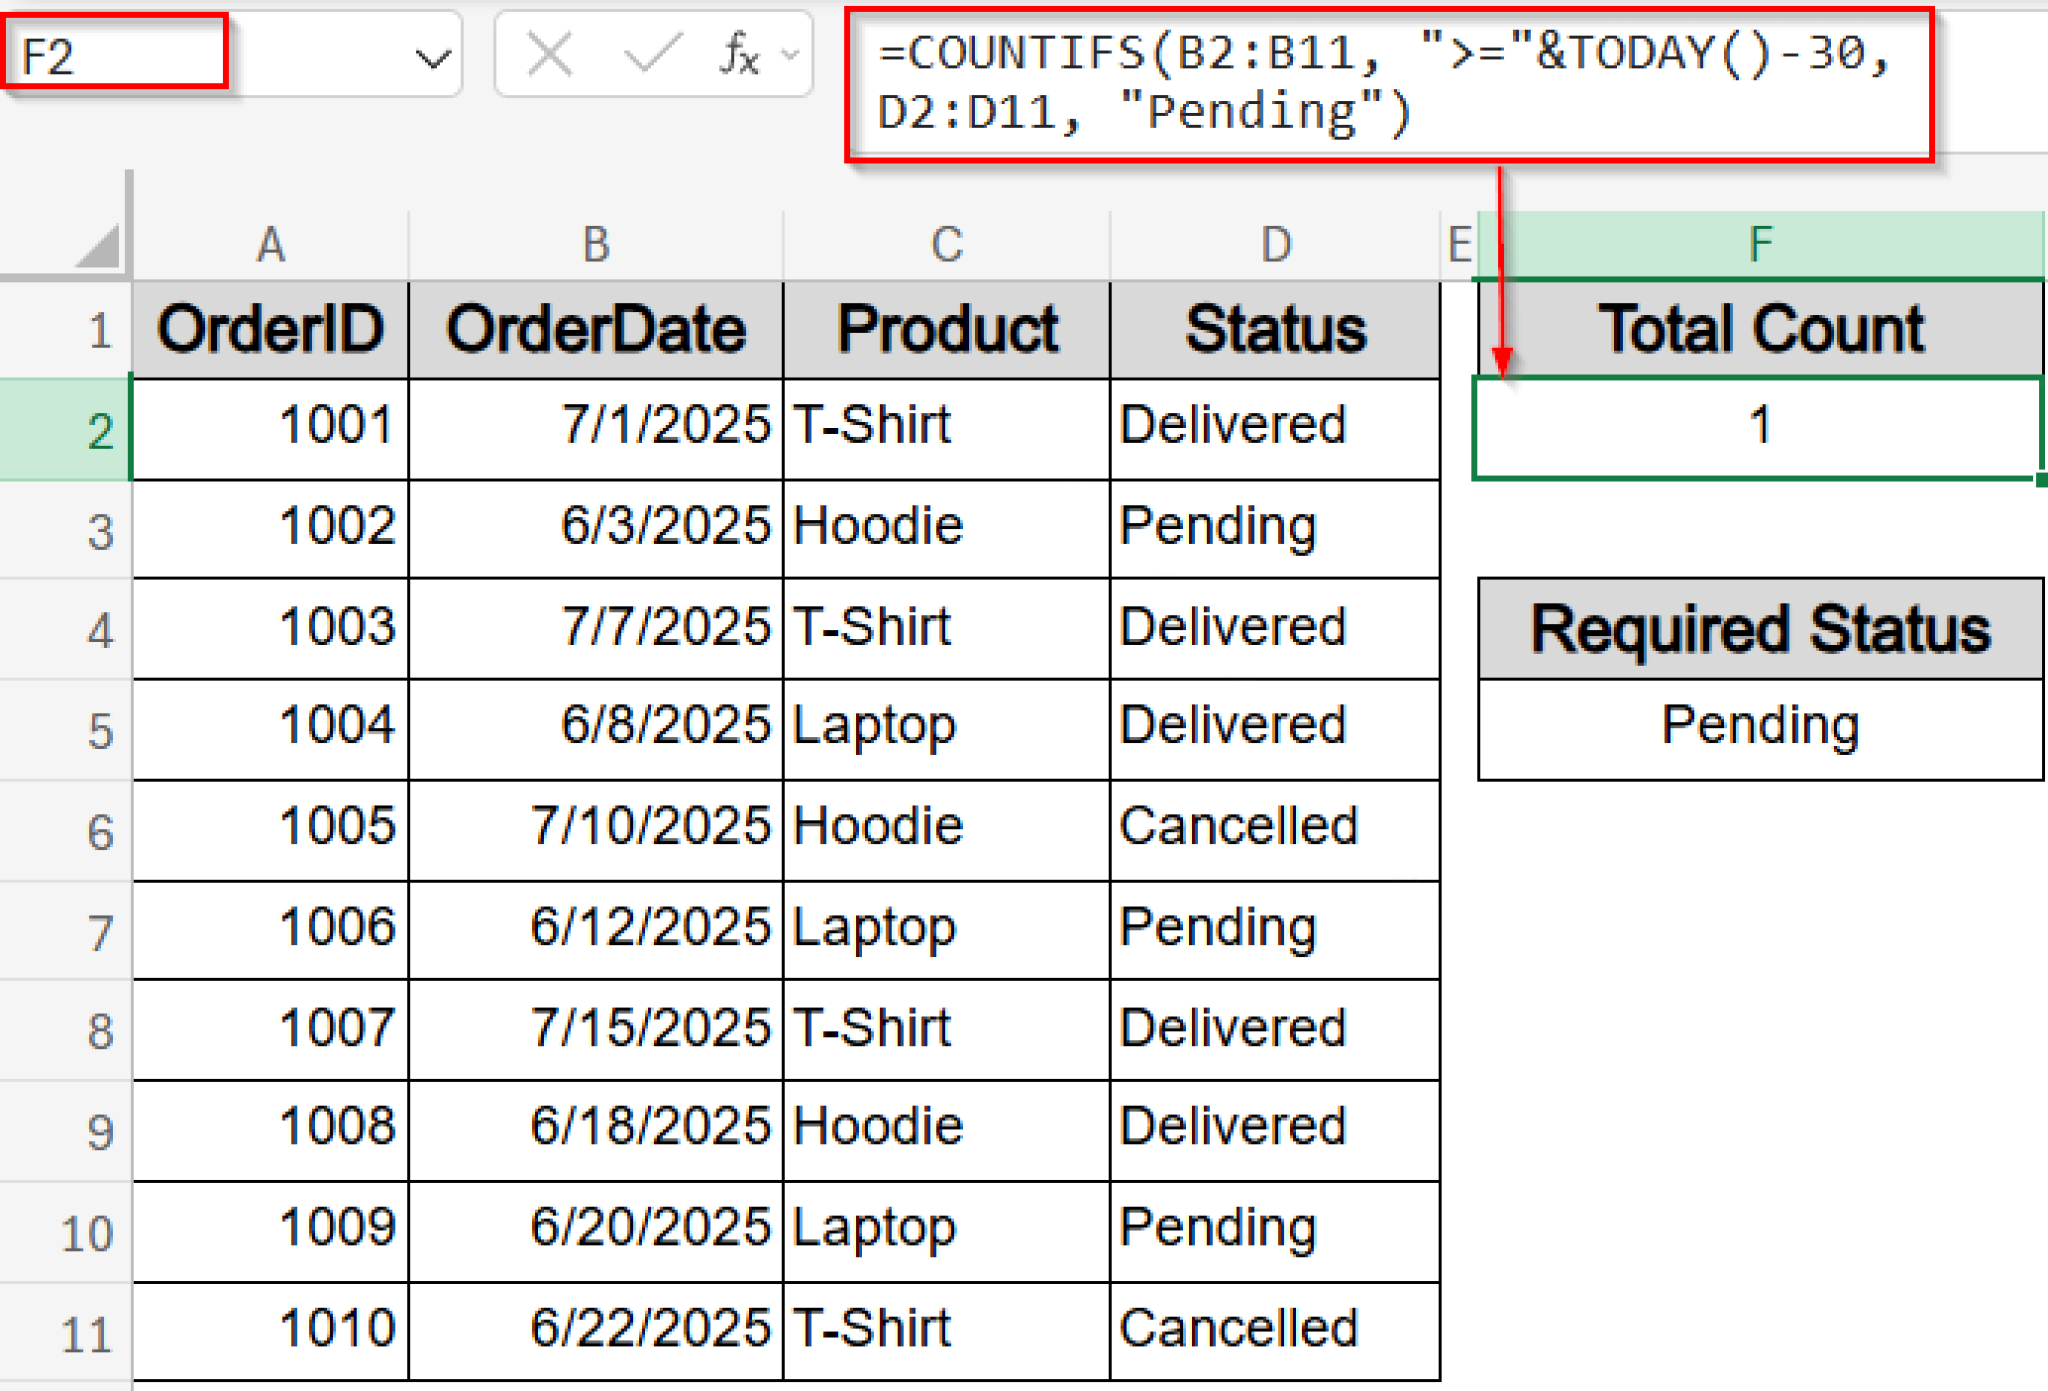The width and height of the screenshot is (2048, 1391).
Task: Click the Cancel (X) icon in formula bar
Action: [x=548, y=55]
